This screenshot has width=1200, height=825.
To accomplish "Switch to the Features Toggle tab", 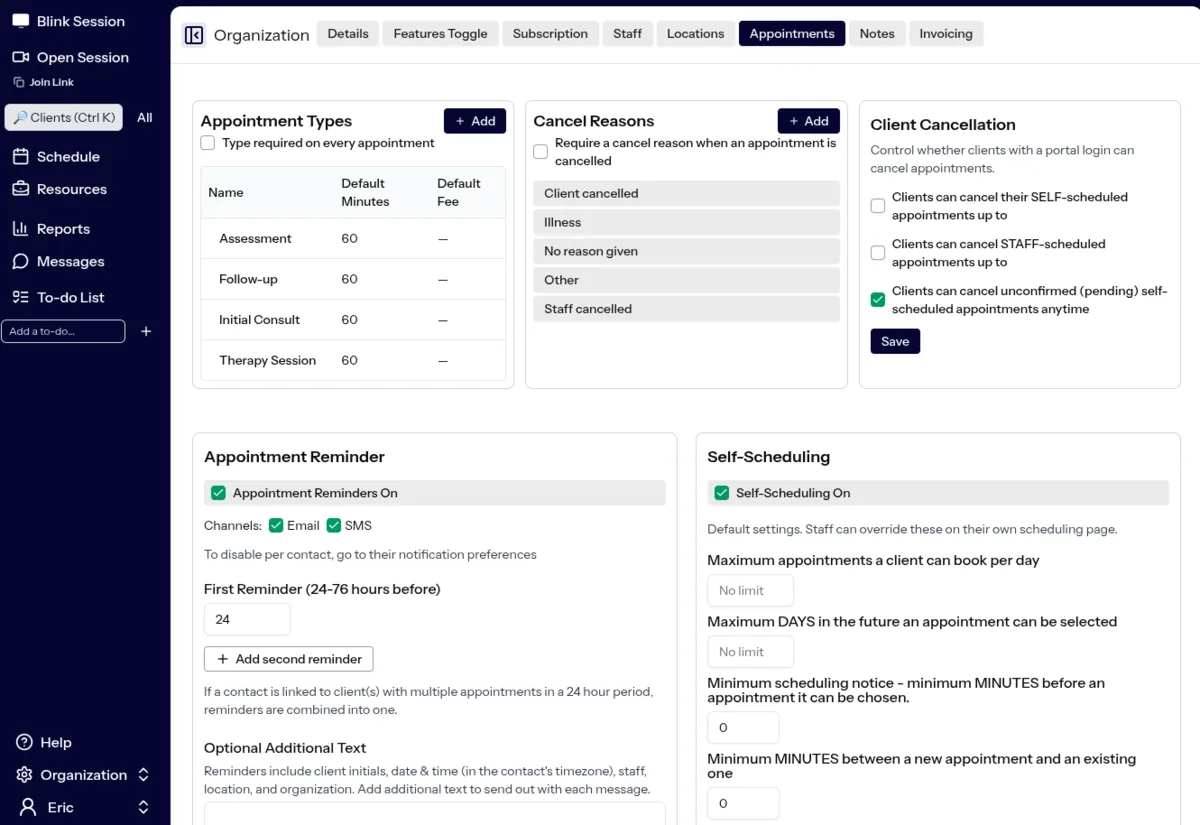I will pos(440,33).
